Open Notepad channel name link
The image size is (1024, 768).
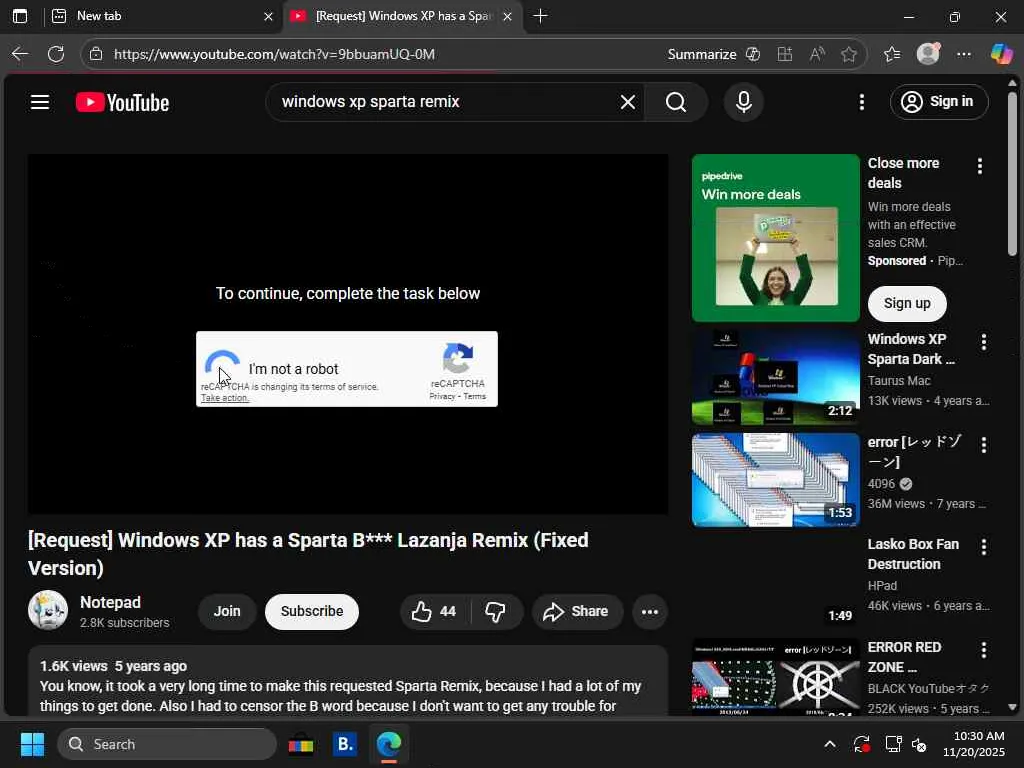(110, 602)
